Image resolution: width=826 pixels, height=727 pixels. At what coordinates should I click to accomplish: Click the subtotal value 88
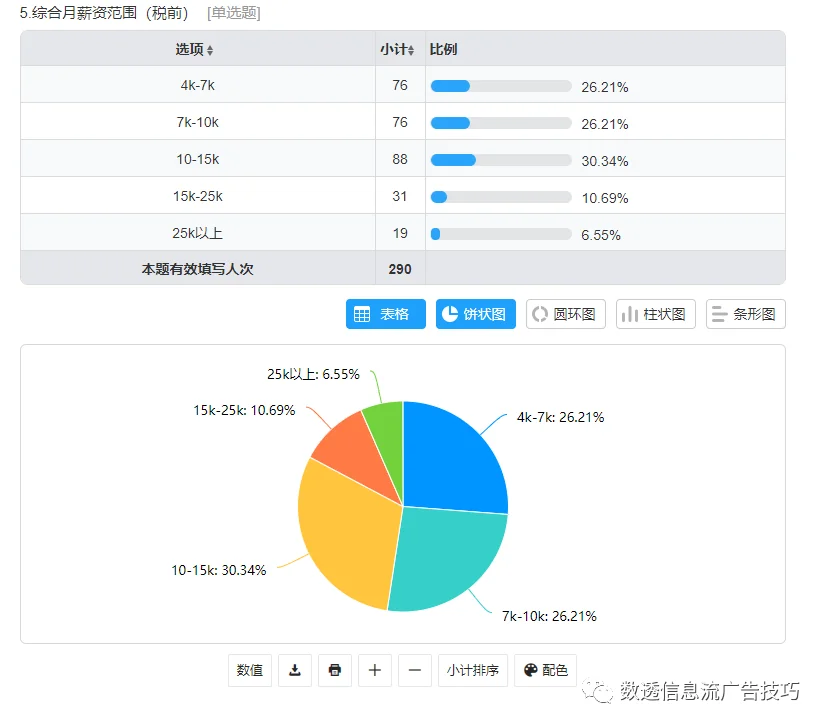pos(400,159)
